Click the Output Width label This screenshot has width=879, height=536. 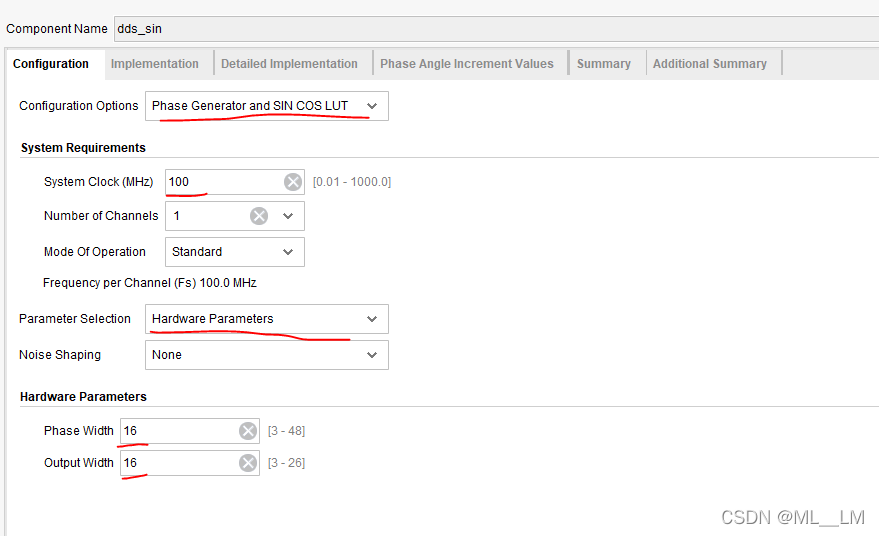pyautogui.click(x=78, y=463)
